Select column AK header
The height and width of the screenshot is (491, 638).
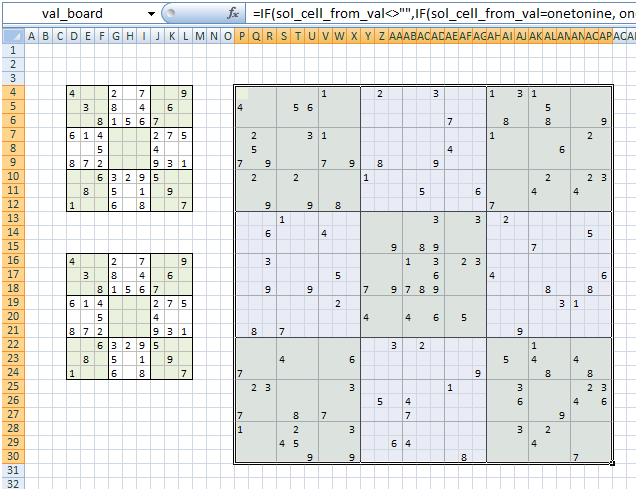tap(535, 36)
